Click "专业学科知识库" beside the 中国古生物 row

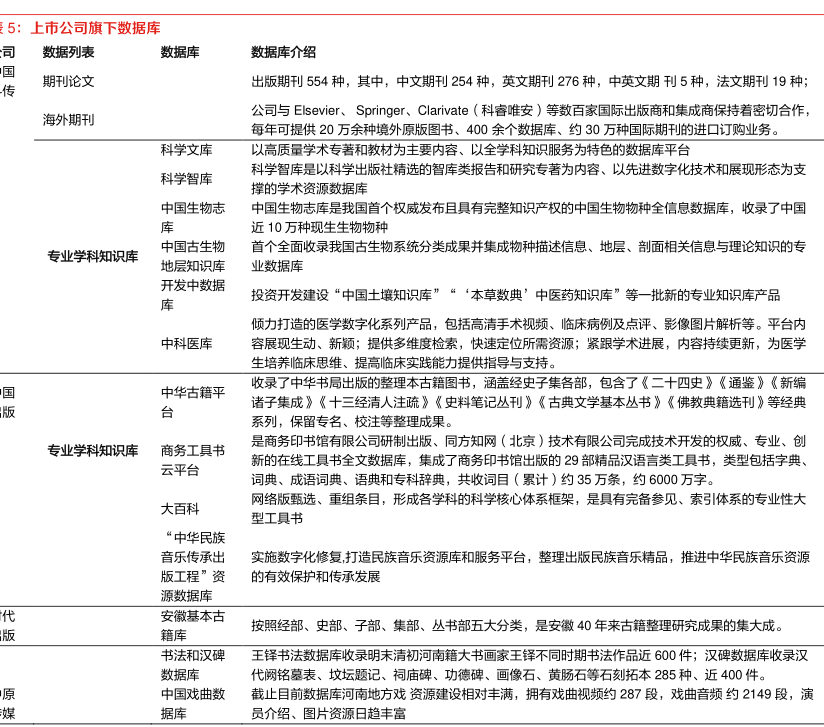(92, 256)
